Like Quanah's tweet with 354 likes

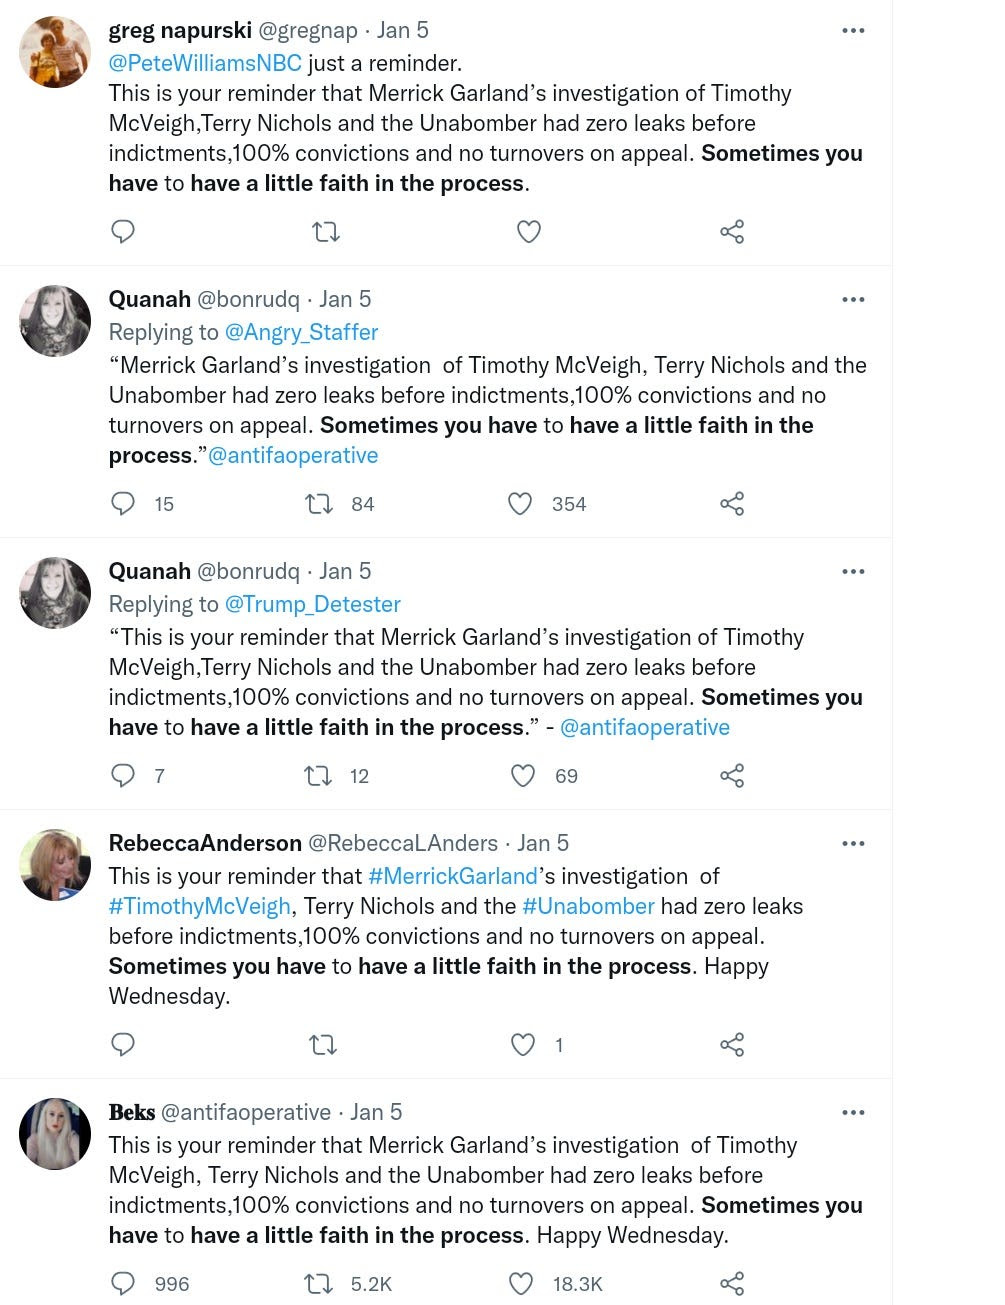pos(520,503)
